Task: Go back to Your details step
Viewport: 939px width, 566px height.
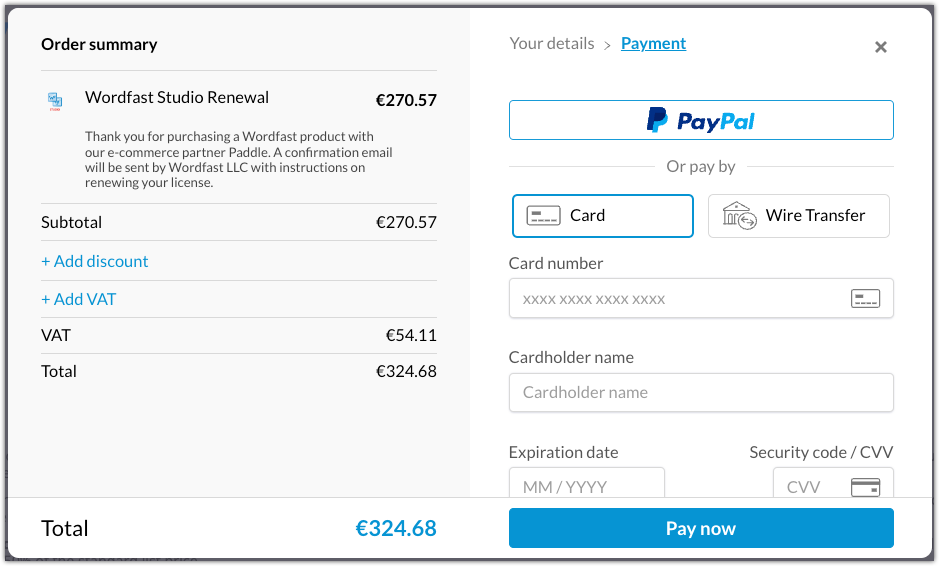Action: (x=552, y=44)
